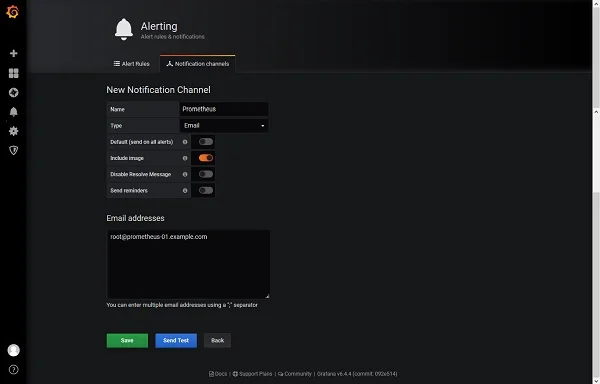The height and width of the screenshot is (384, 600).
Task: Click the Email addresses text area
Action: pos(188,264)
